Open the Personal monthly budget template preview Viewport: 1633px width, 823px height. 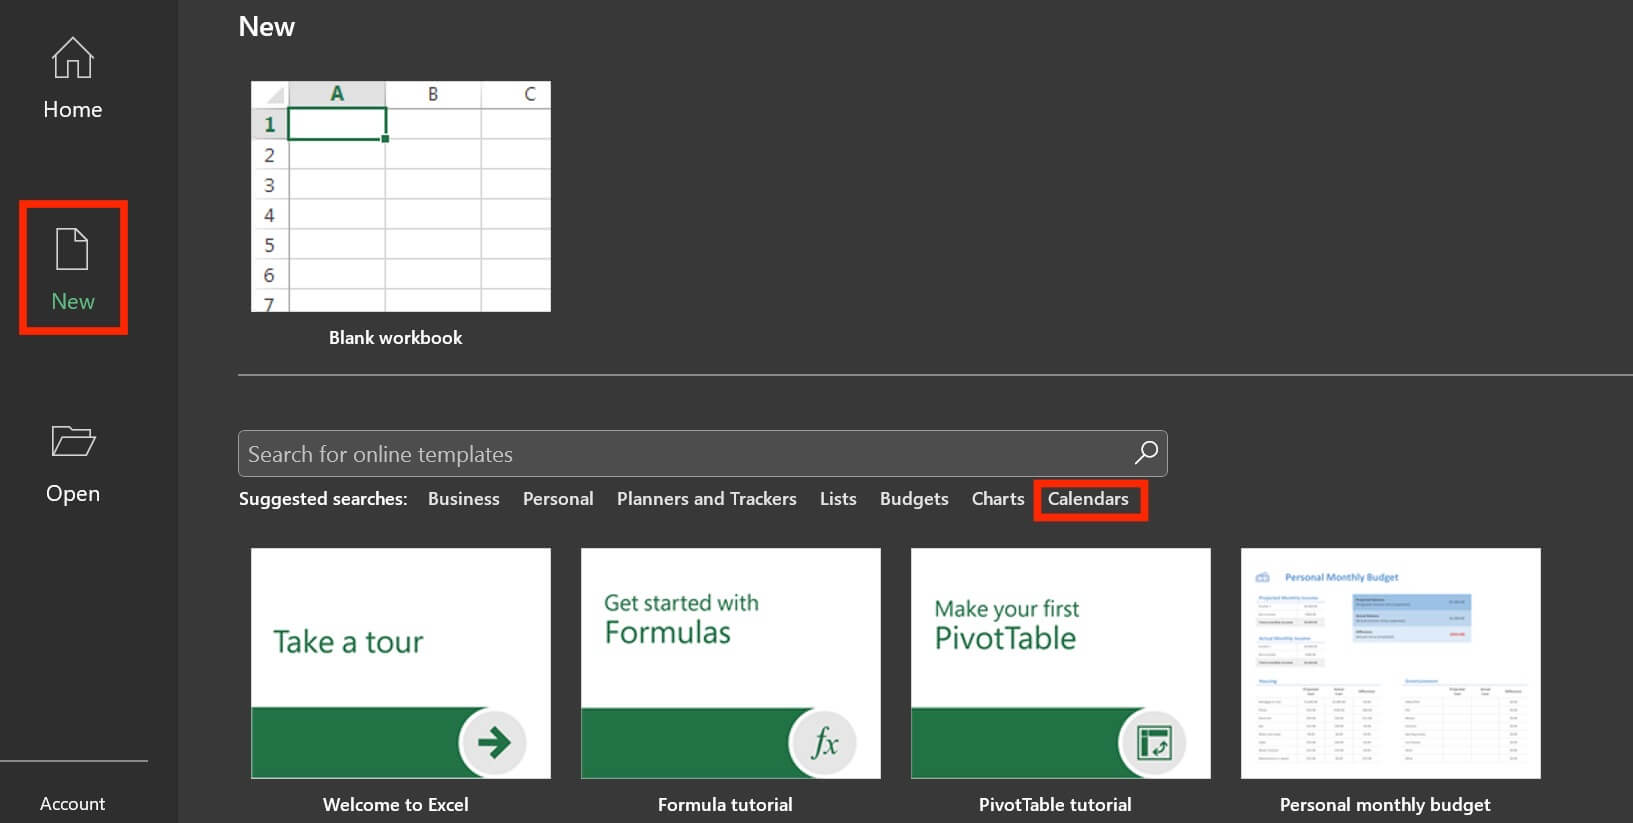point(1390,663)
